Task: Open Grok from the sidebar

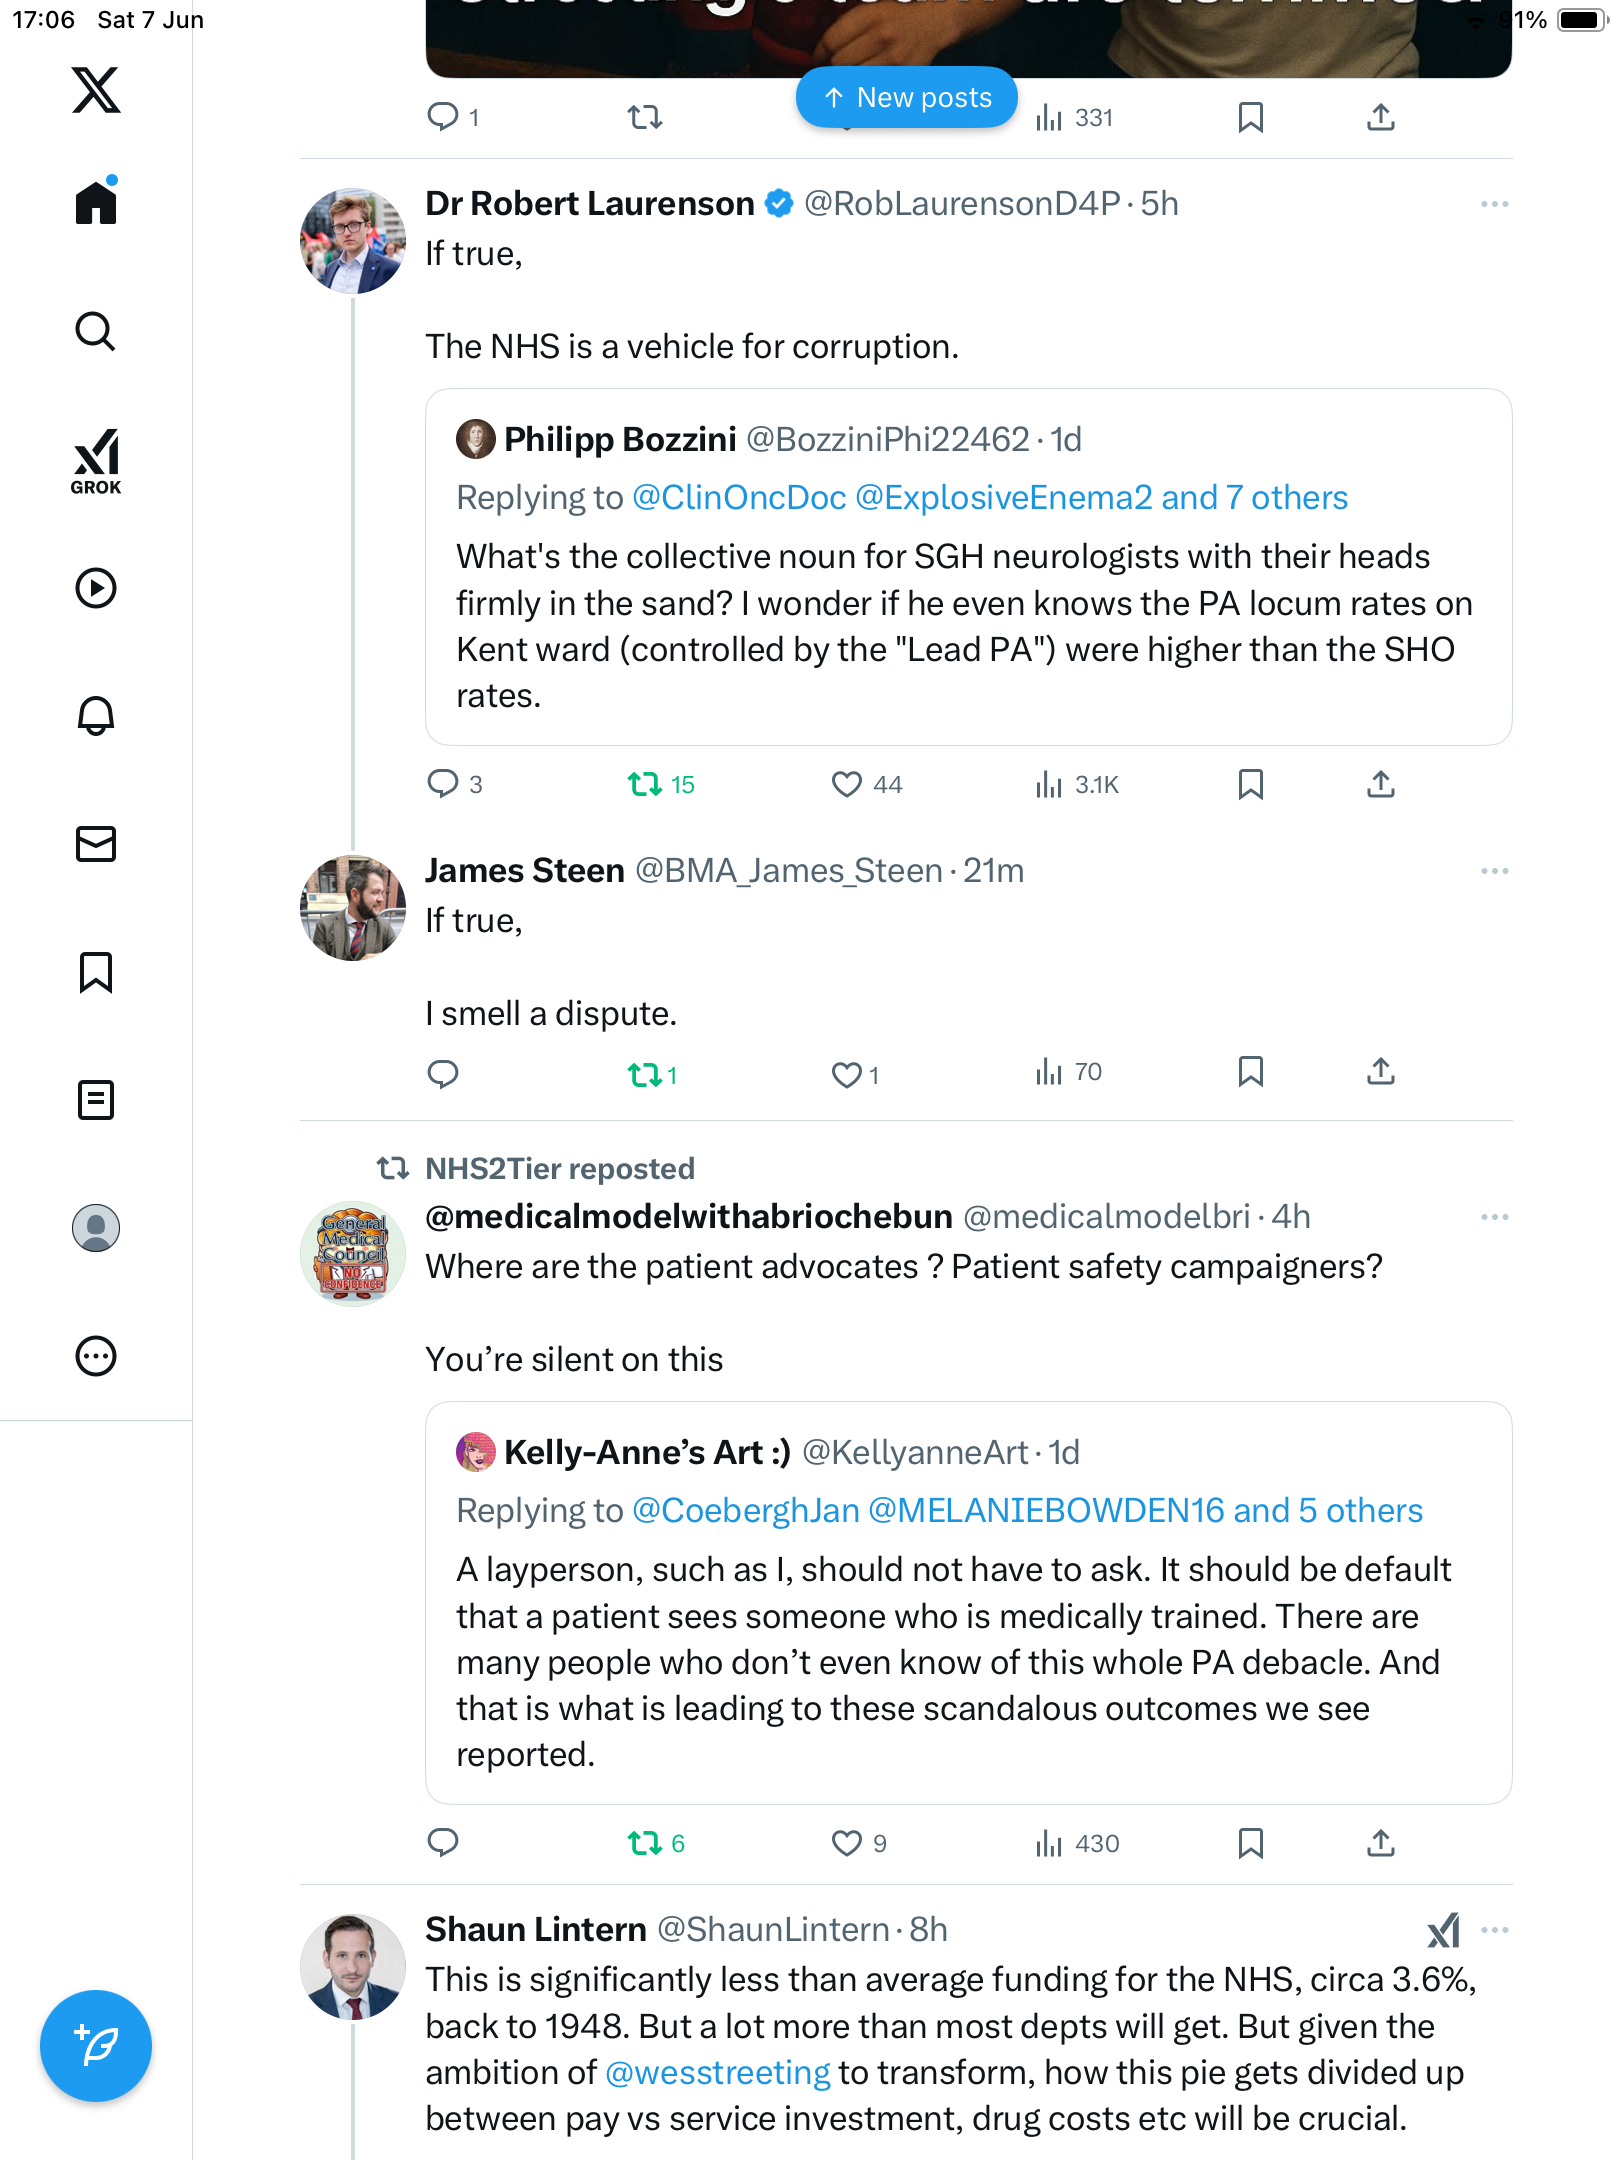Action: [x=96, y=461]
